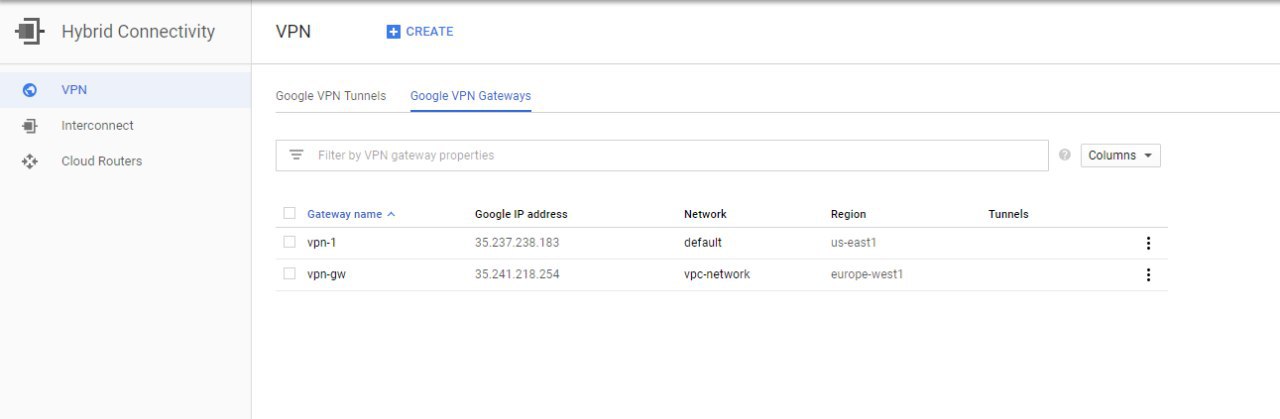Click the CREATE button
Screen dimensions: 1280x419
click(420, 32)
